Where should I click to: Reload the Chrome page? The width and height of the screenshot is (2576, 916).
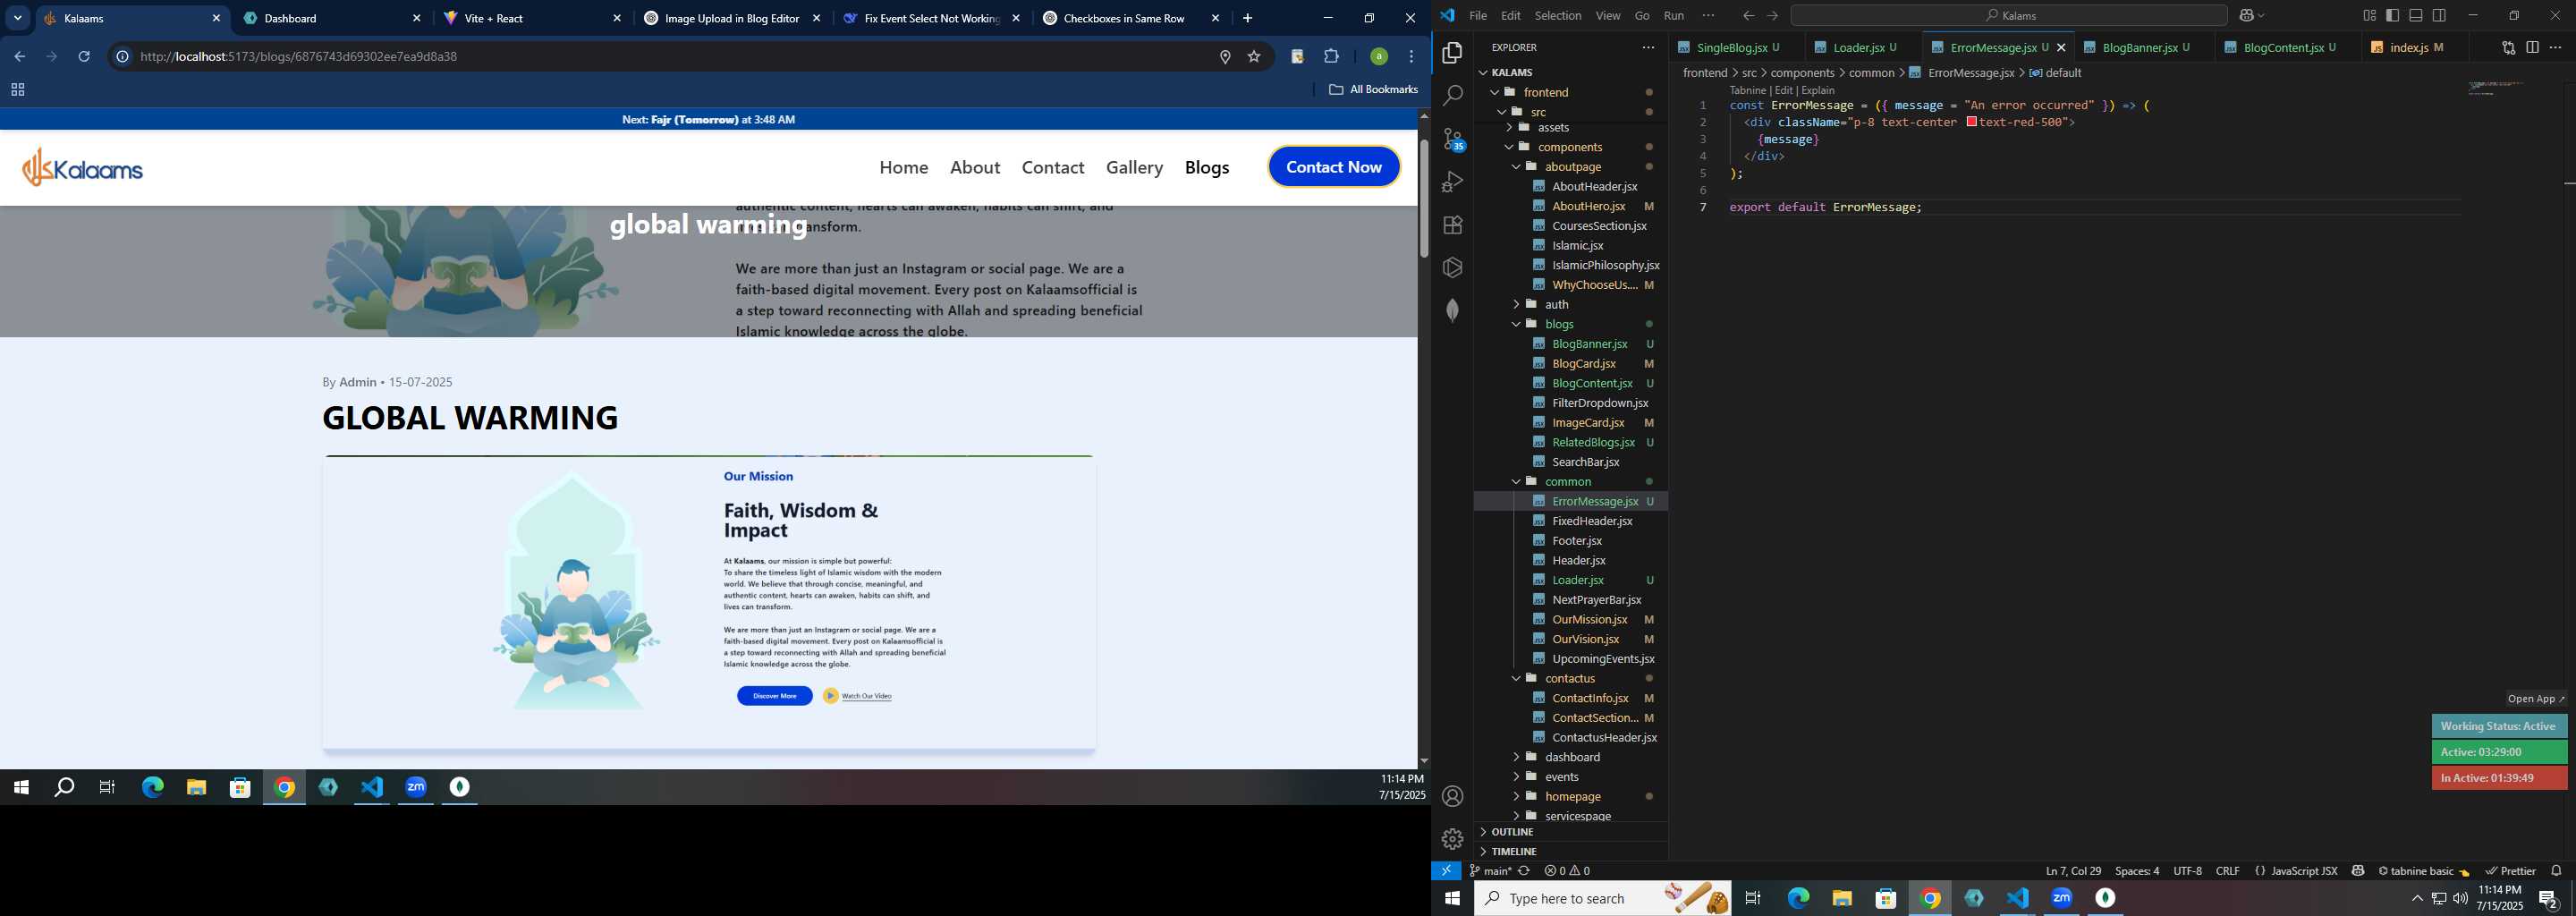(85, 57)
